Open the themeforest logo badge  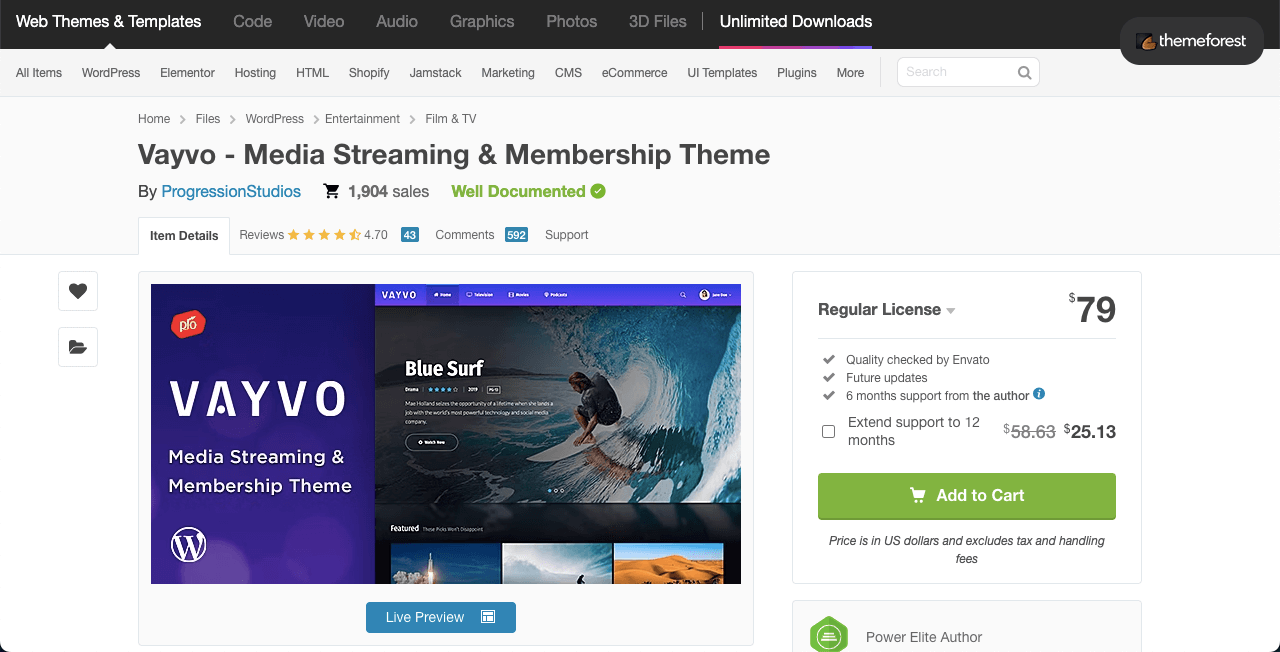1192,41
